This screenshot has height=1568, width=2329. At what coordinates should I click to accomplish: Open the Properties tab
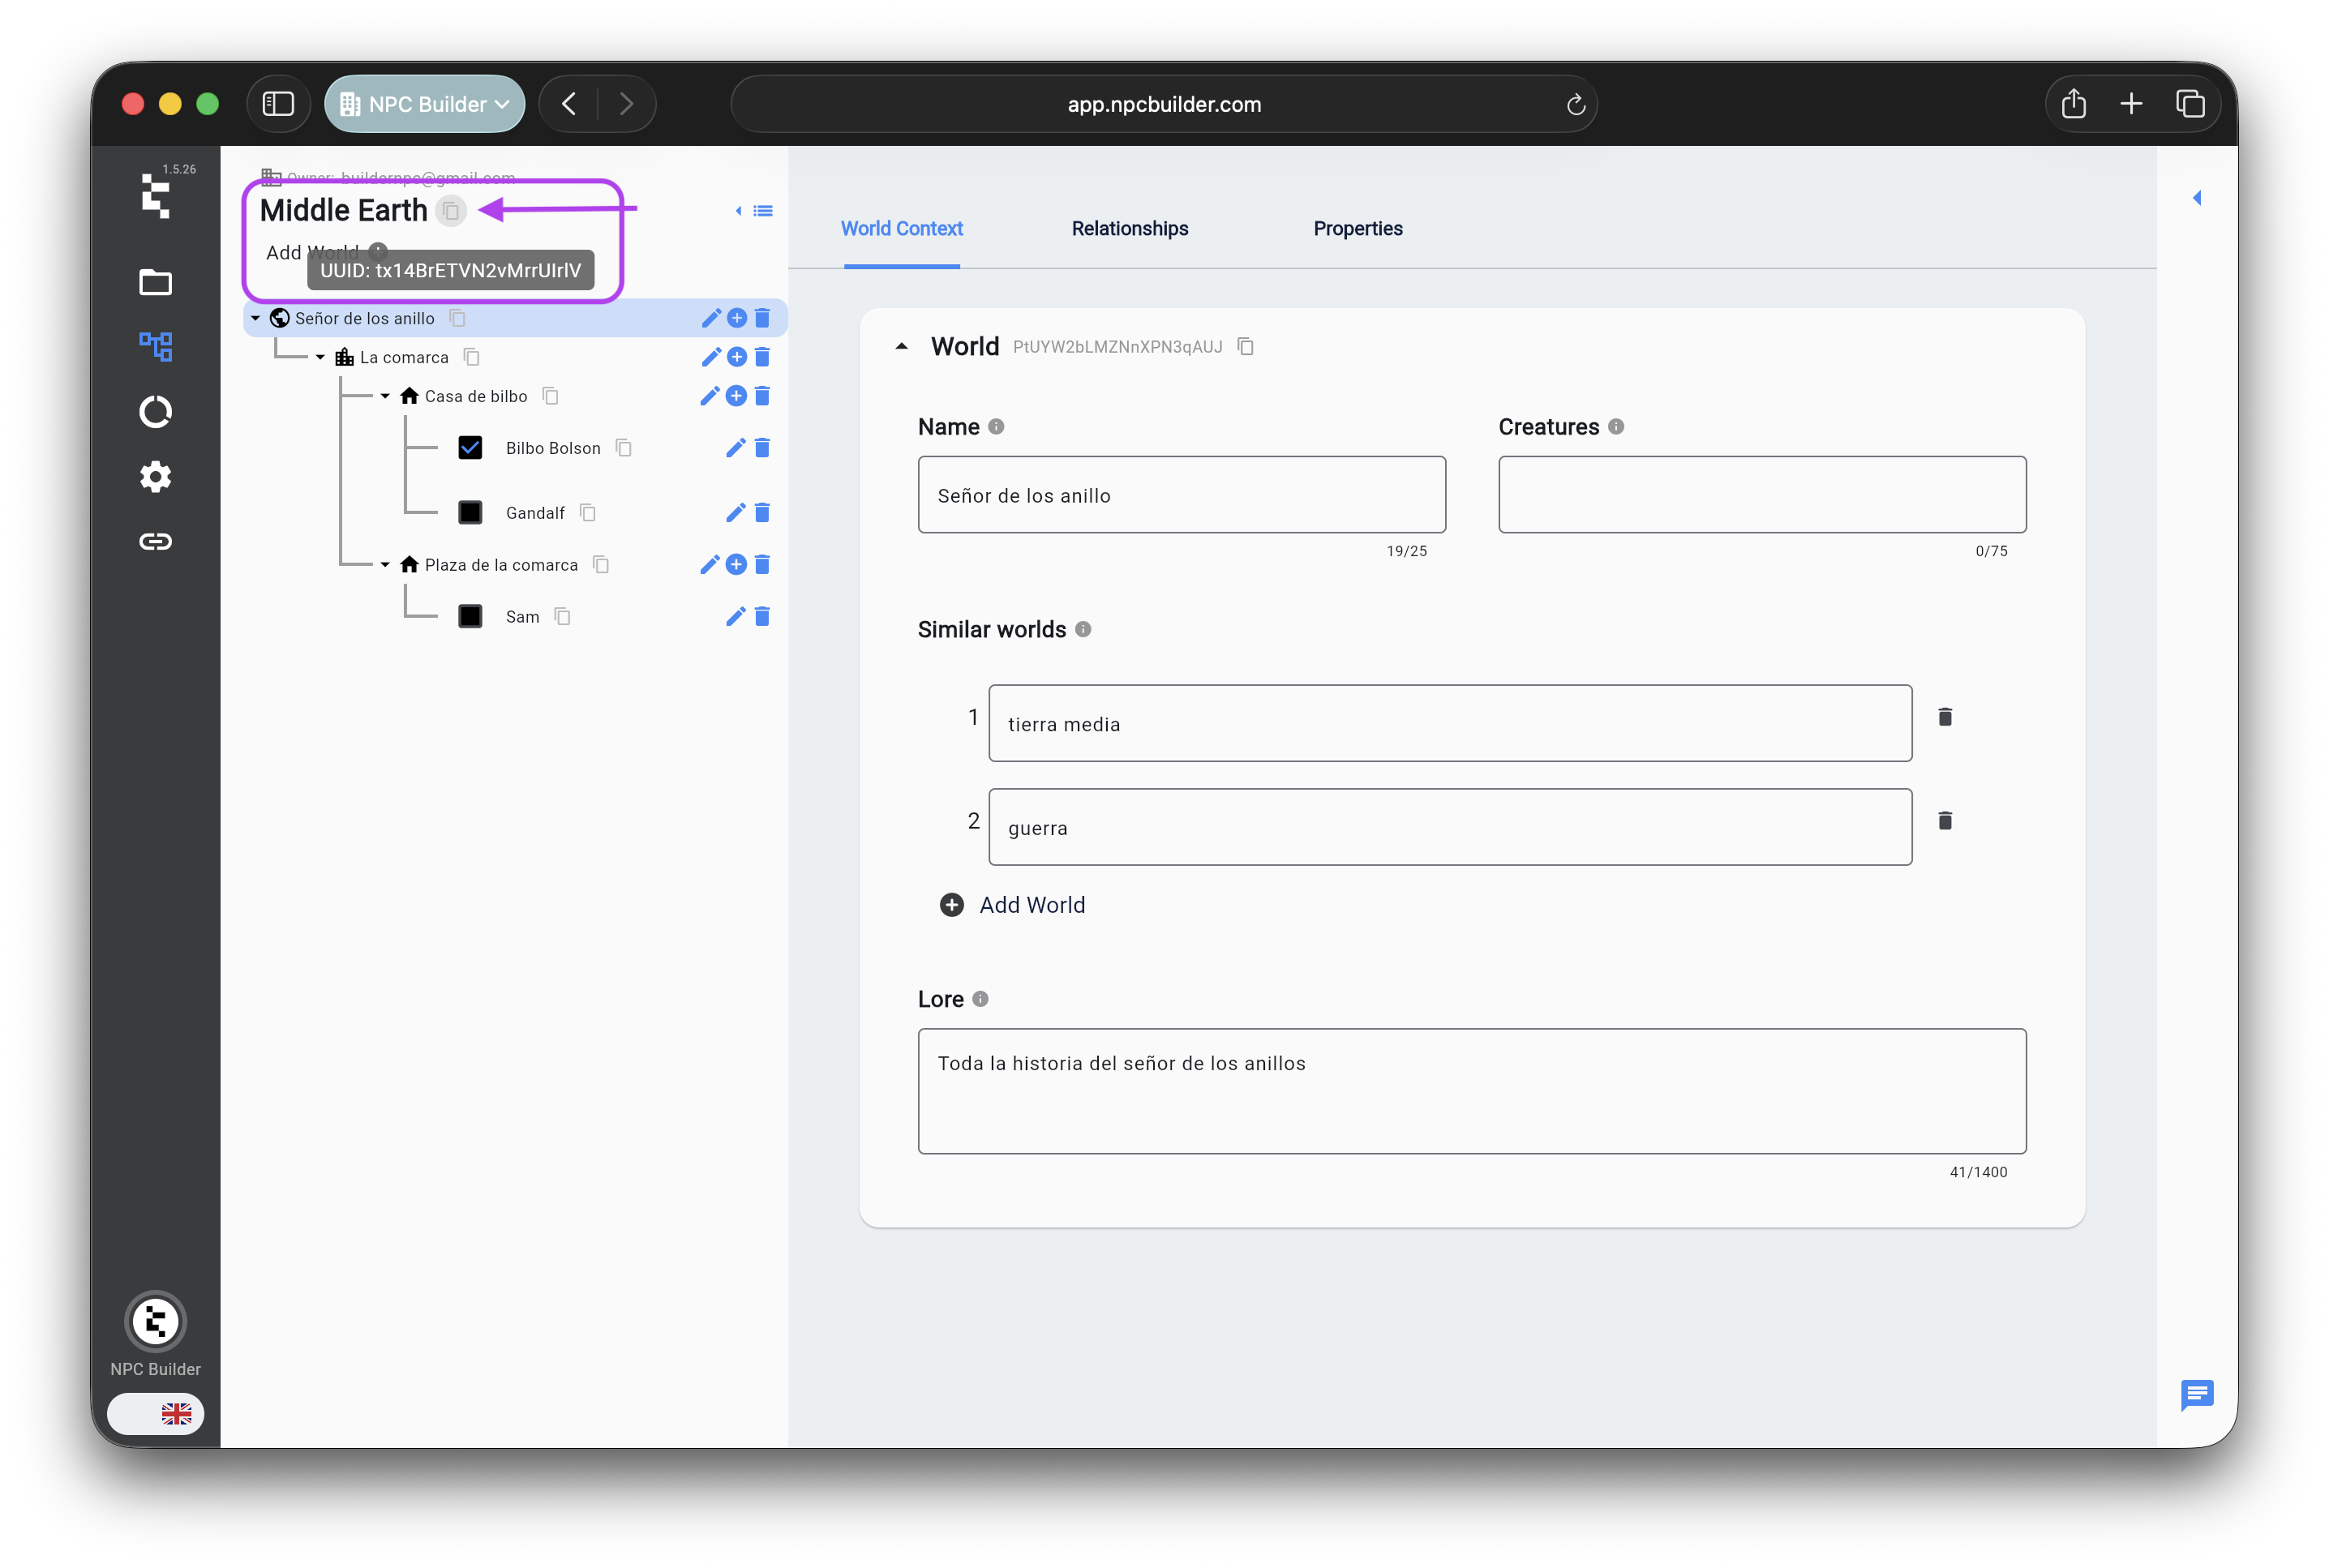[1357, 229]
